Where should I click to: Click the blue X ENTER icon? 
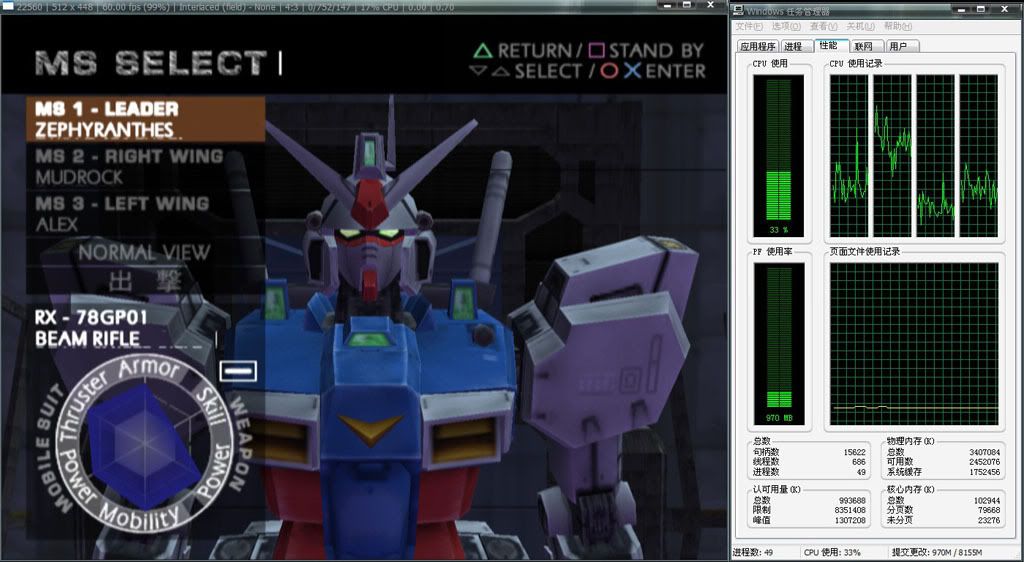click(632, 71)
